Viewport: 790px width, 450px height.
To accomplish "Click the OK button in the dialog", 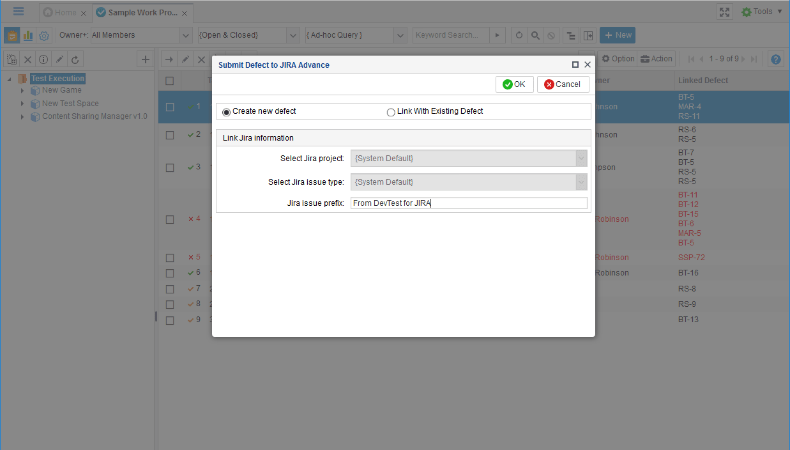I will point(514,84).
